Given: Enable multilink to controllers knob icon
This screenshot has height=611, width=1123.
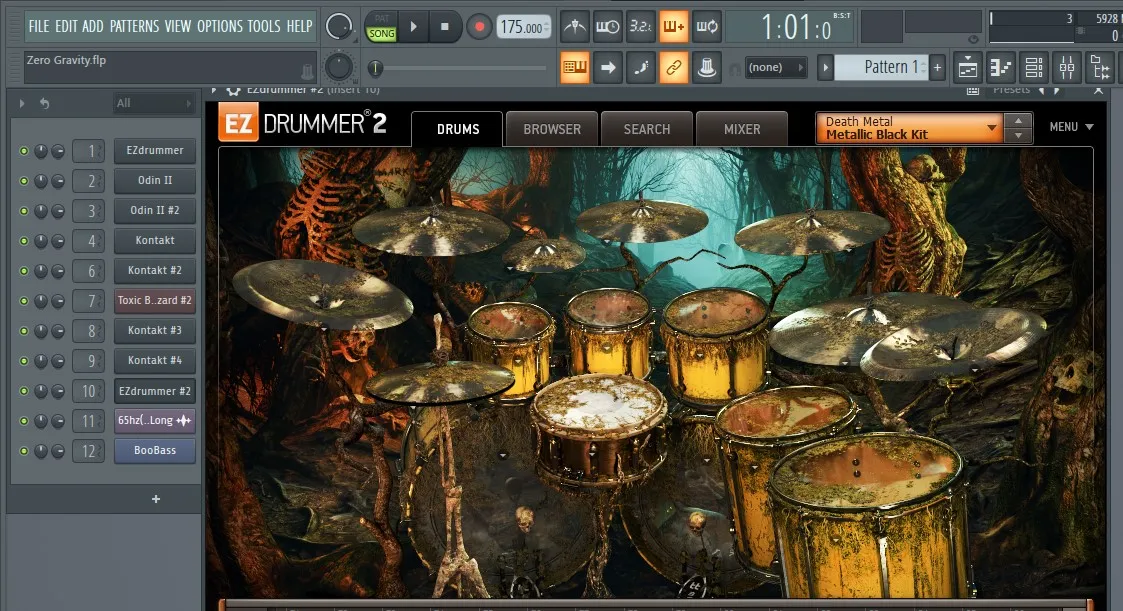Looking at the screenshot, I should [707, 68].
